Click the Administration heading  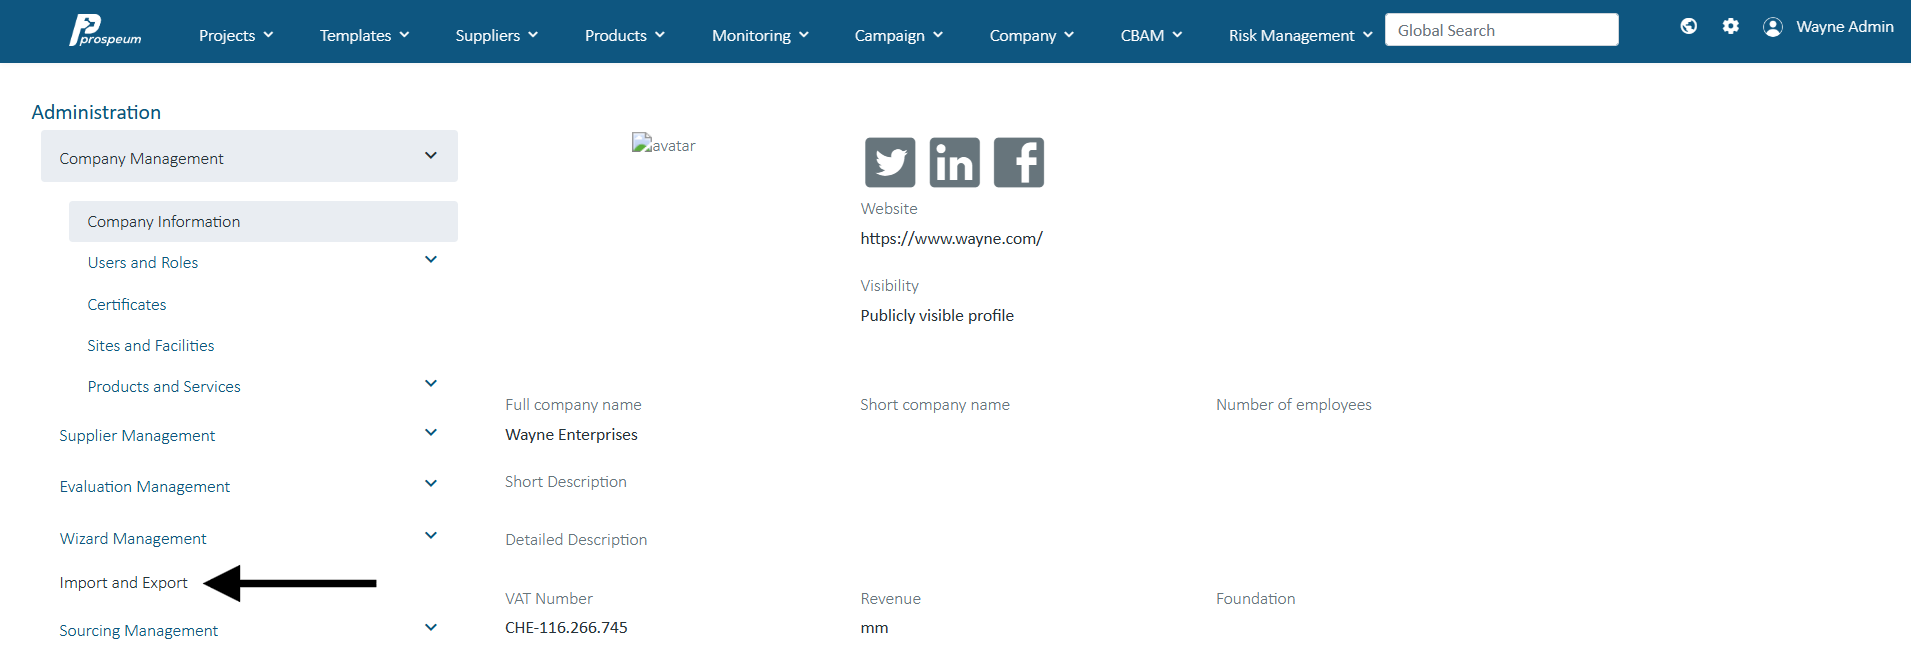(96, 112)
